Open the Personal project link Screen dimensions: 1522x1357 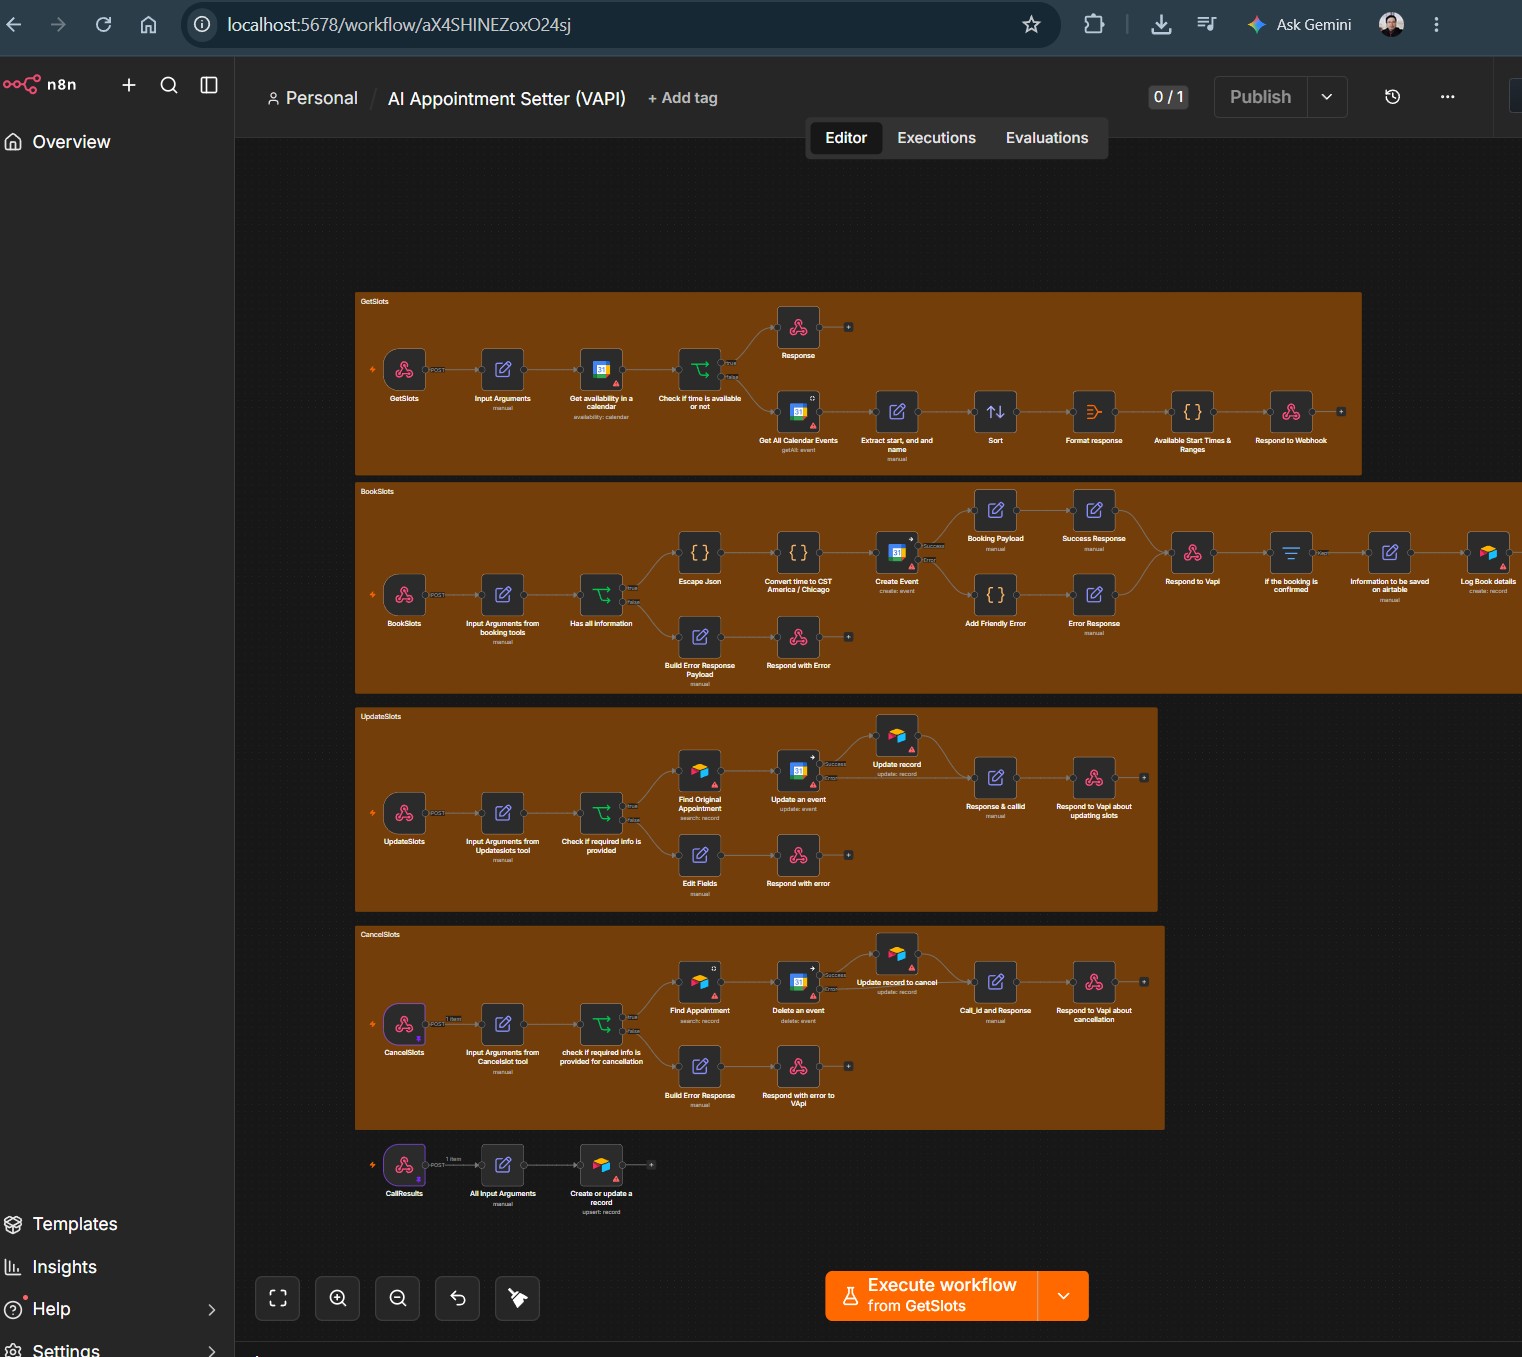[x=312, y=98]
